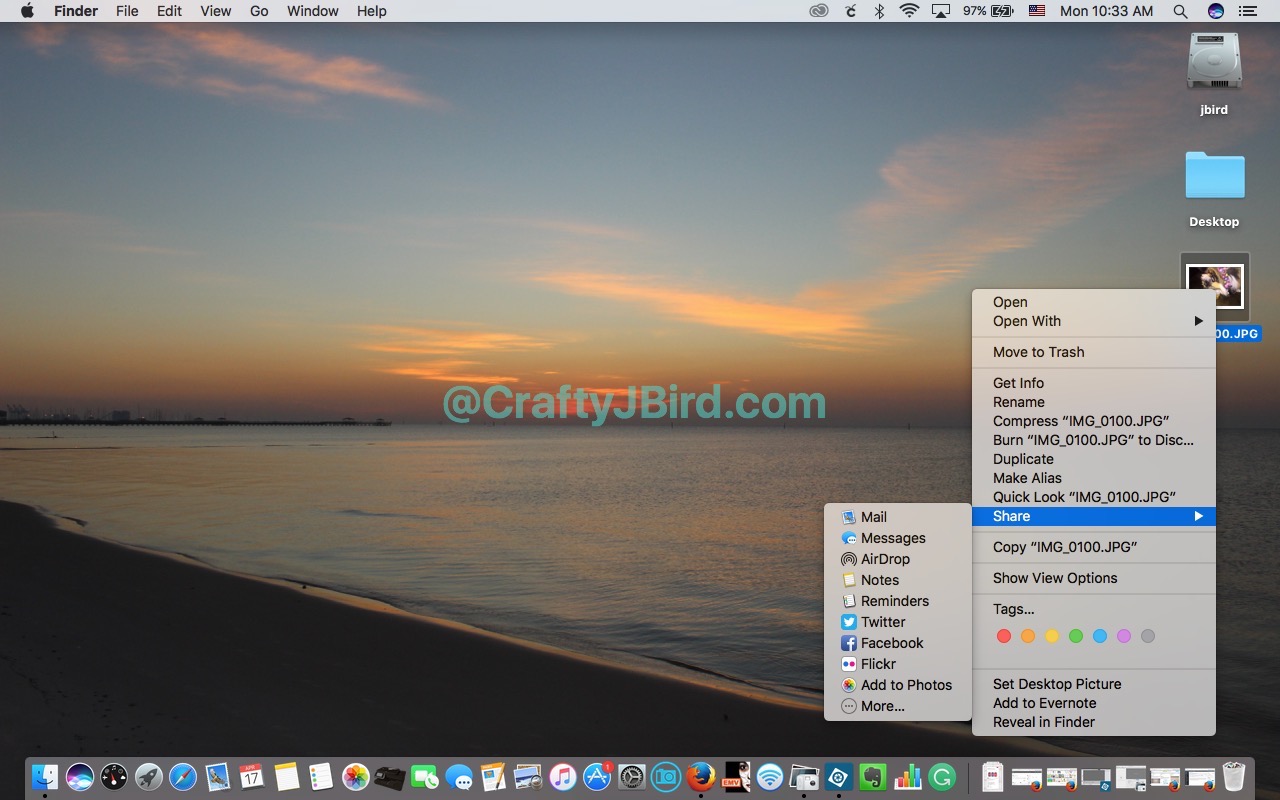Open the Bluetooth status menu
Viewport: 1280px width, 800px height.
[879, 11]
